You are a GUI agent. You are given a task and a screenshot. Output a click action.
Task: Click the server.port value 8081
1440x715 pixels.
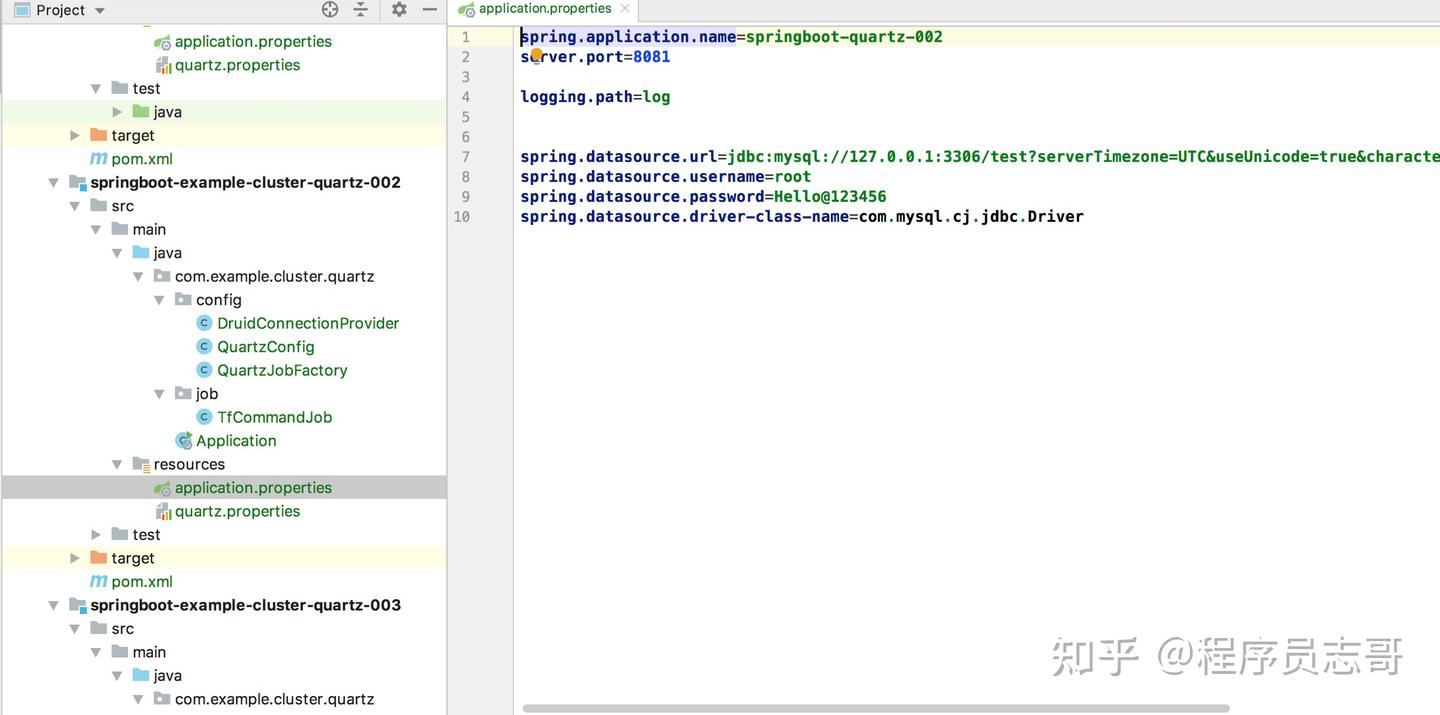(651, 57)
